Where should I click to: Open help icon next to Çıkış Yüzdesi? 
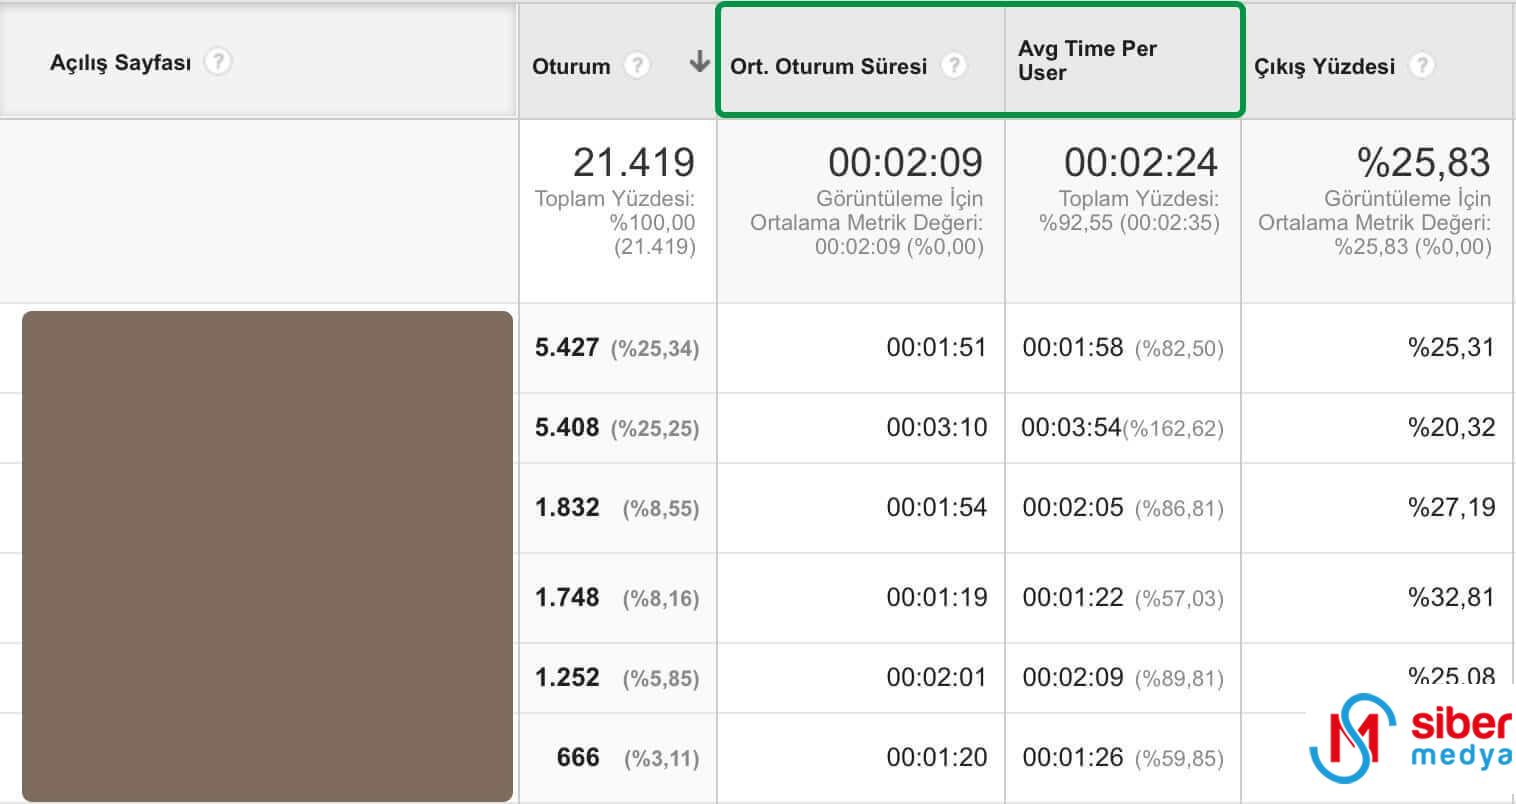coord(1421,66)
